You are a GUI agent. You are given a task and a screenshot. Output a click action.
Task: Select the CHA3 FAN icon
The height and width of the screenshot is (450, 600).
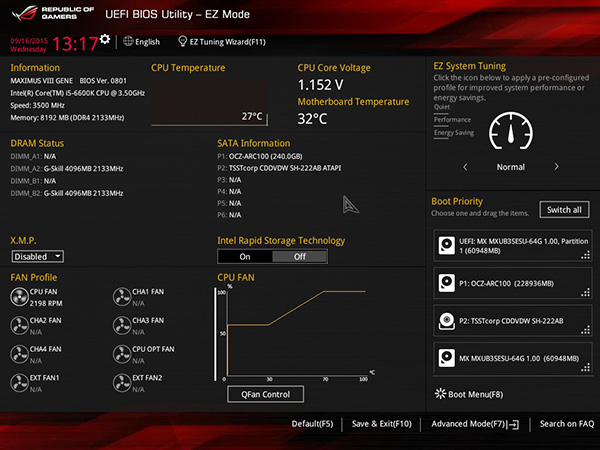pos(122,326)
